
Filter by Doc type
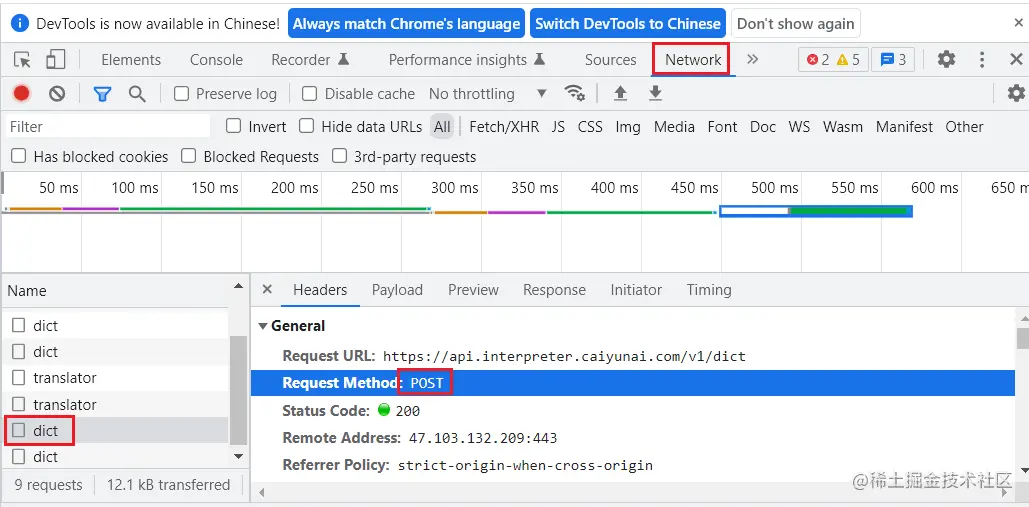click(x=763, y=127)
